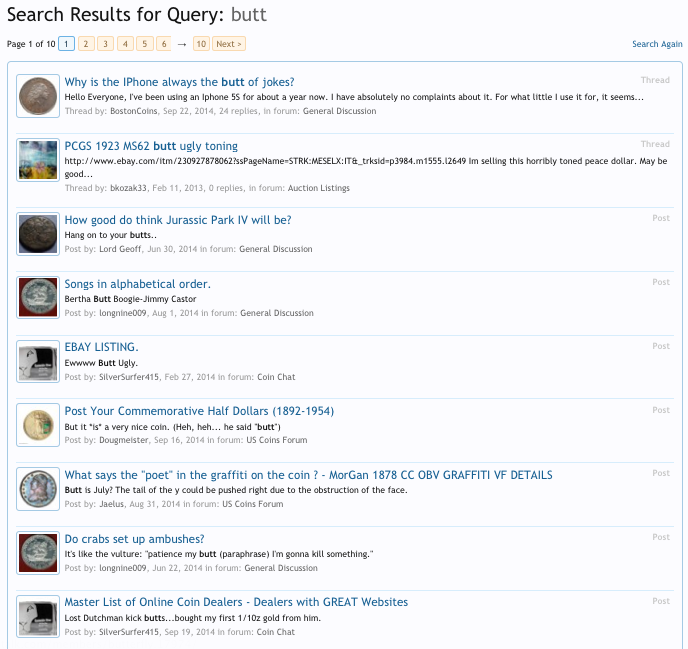Click Jaelus avatar beside Morgan 1878 post
This screenshot has height=649, width=688.
point(38,489)
